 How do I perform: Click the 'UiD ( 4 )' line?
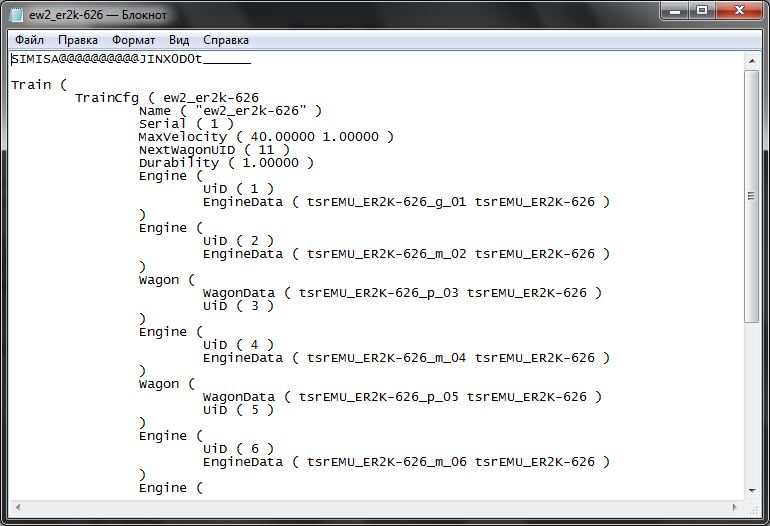point(238,345)
